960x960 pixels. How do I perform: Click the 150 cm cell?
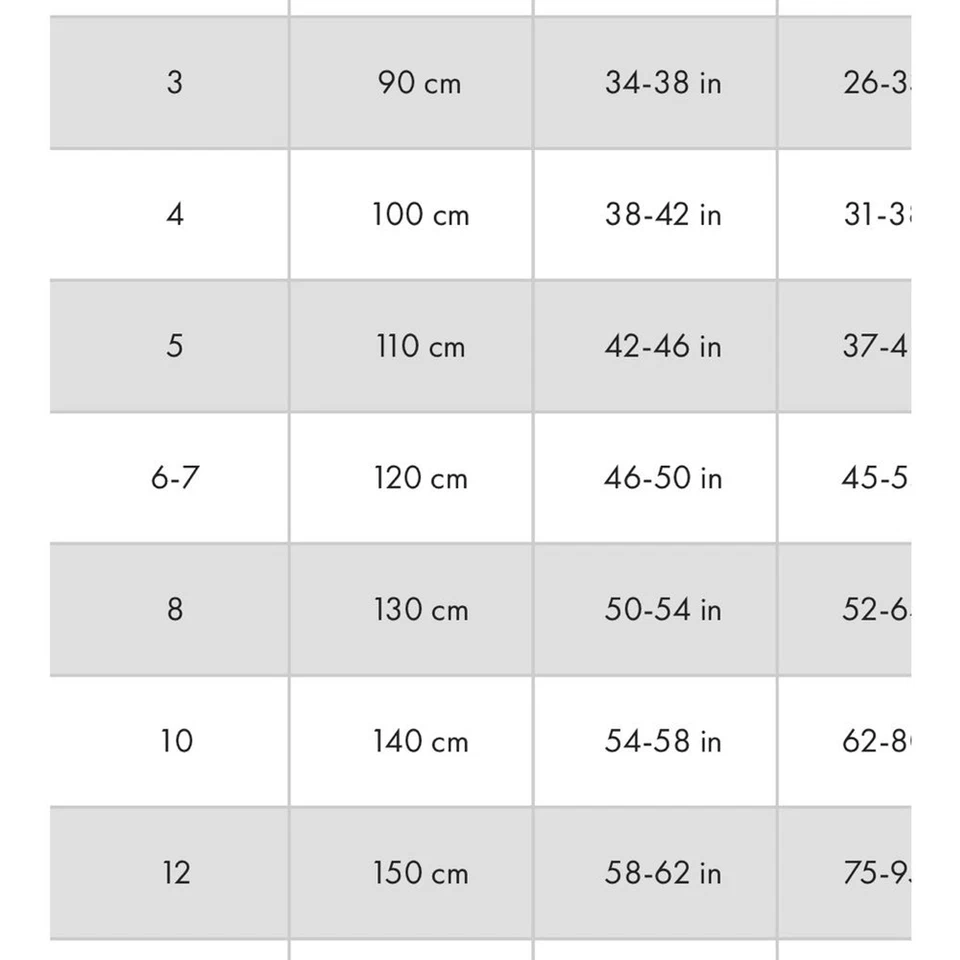click(420, 873)
